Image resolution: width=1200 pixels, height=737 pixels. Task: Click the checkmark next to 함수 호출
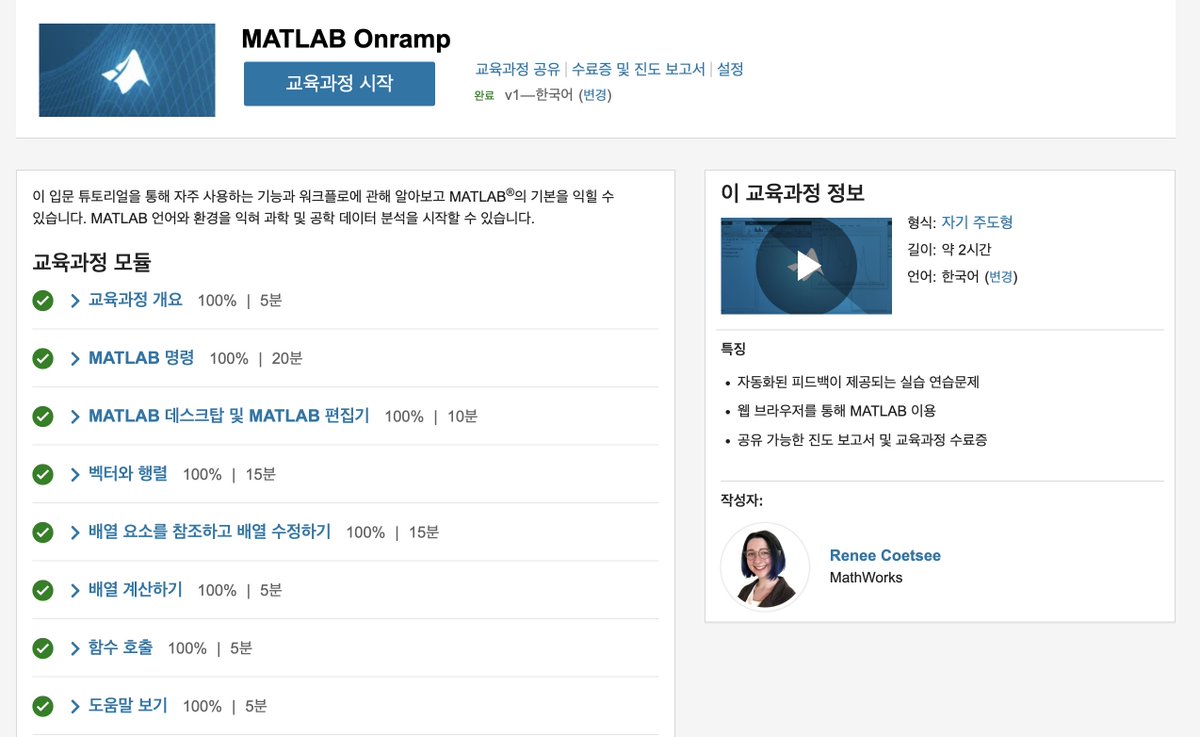pos(43,648)
